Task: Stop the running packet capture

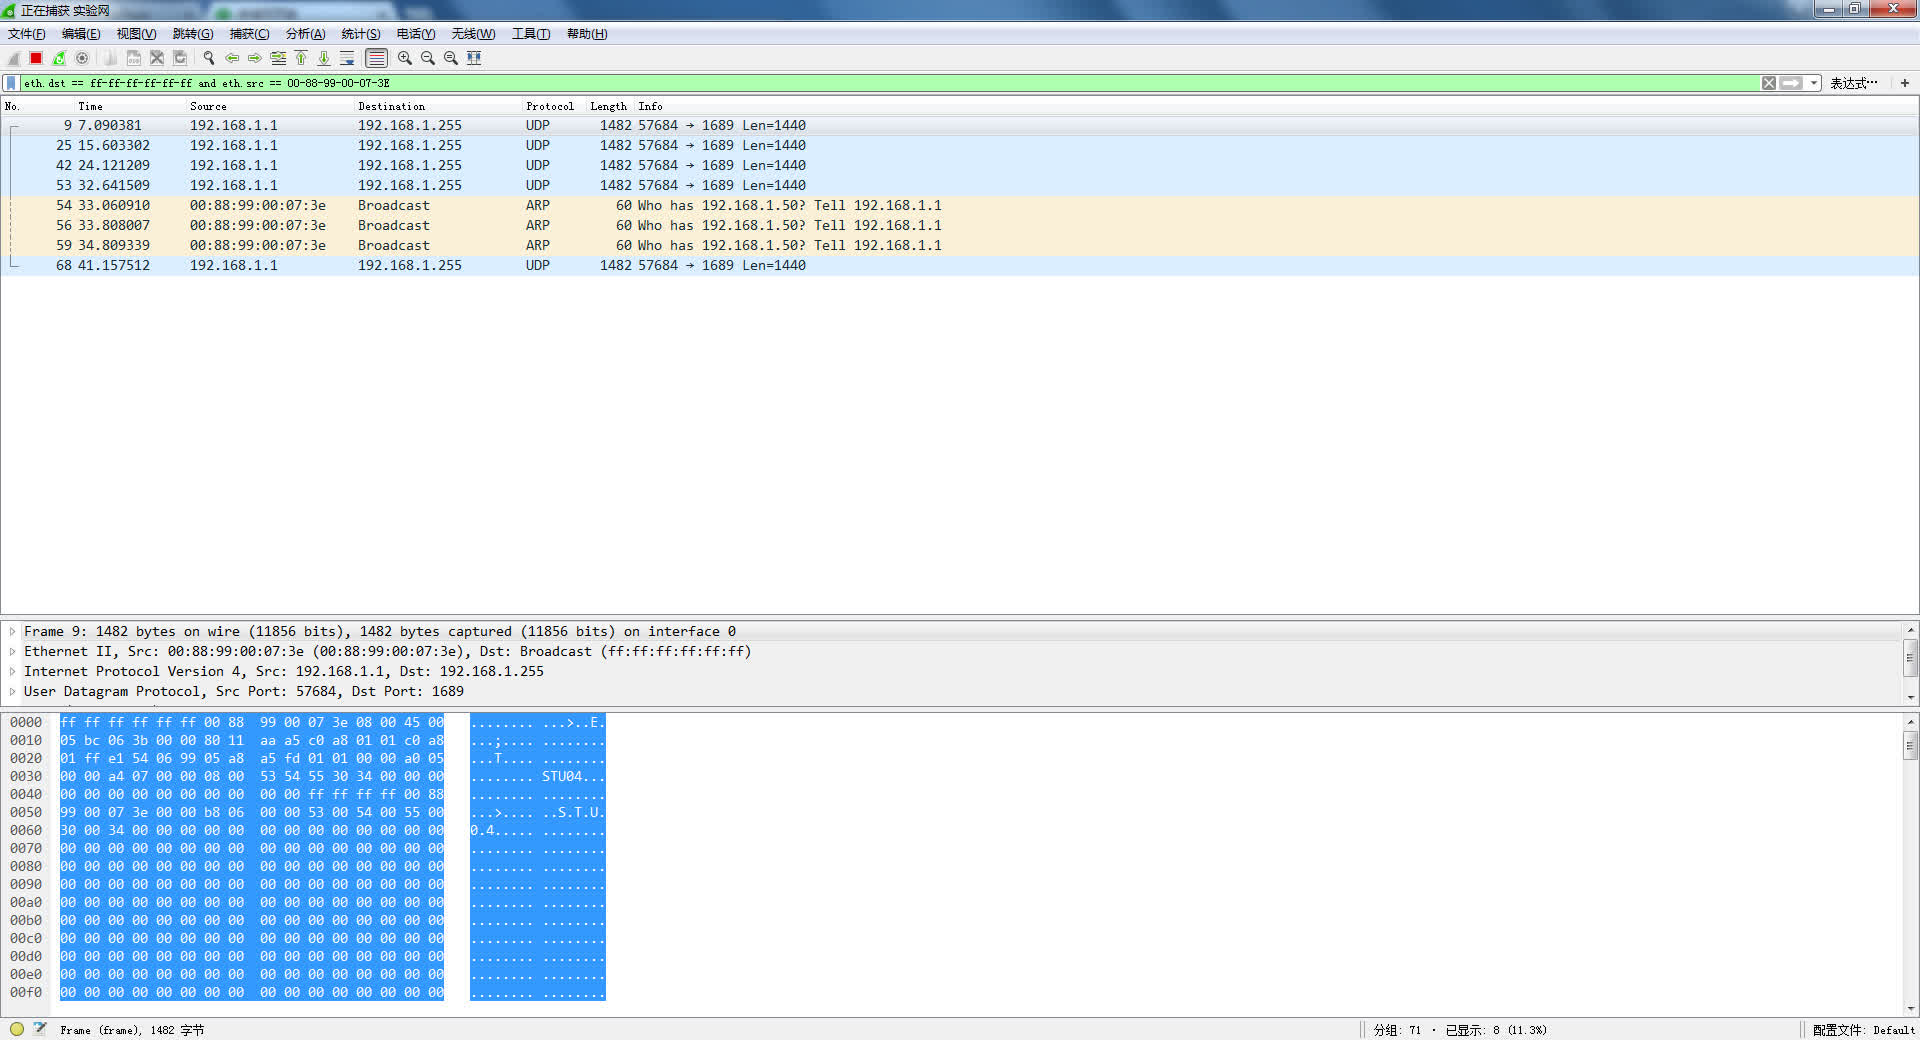Action: 36,58
